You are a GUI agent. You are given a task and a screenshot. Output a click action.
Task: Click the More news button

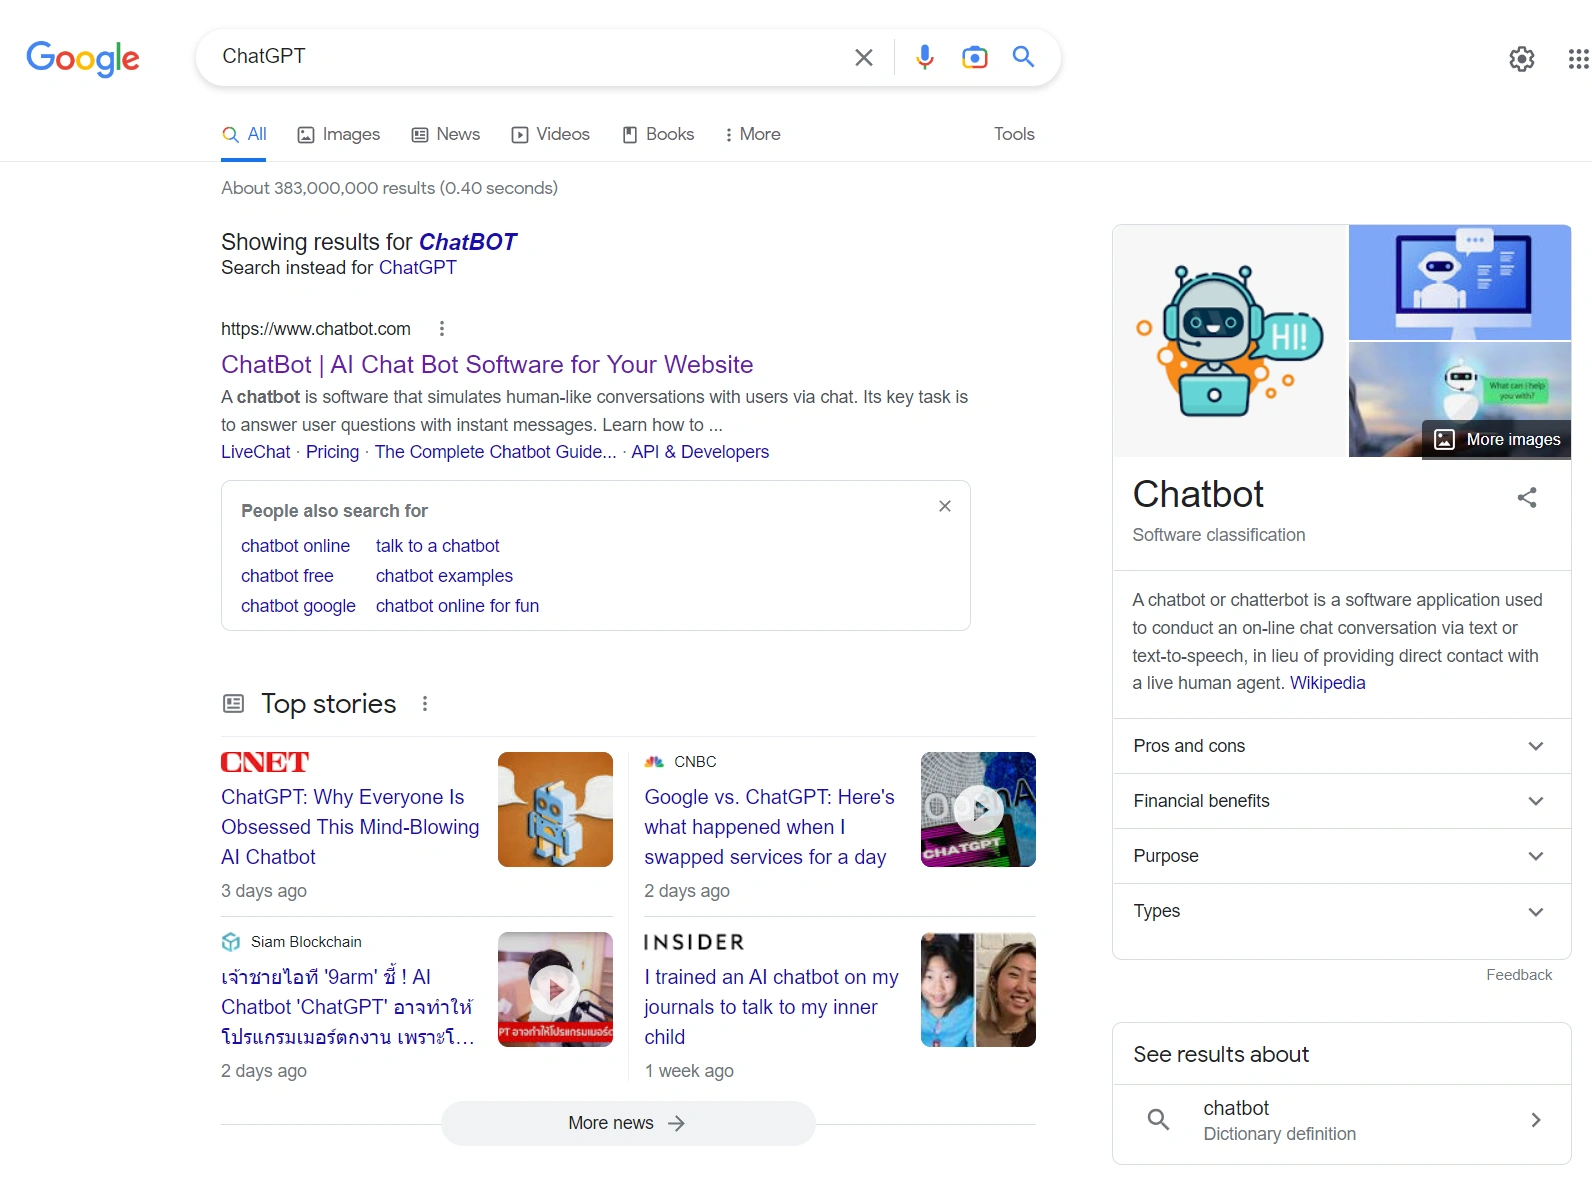(x=628, y=1123)
